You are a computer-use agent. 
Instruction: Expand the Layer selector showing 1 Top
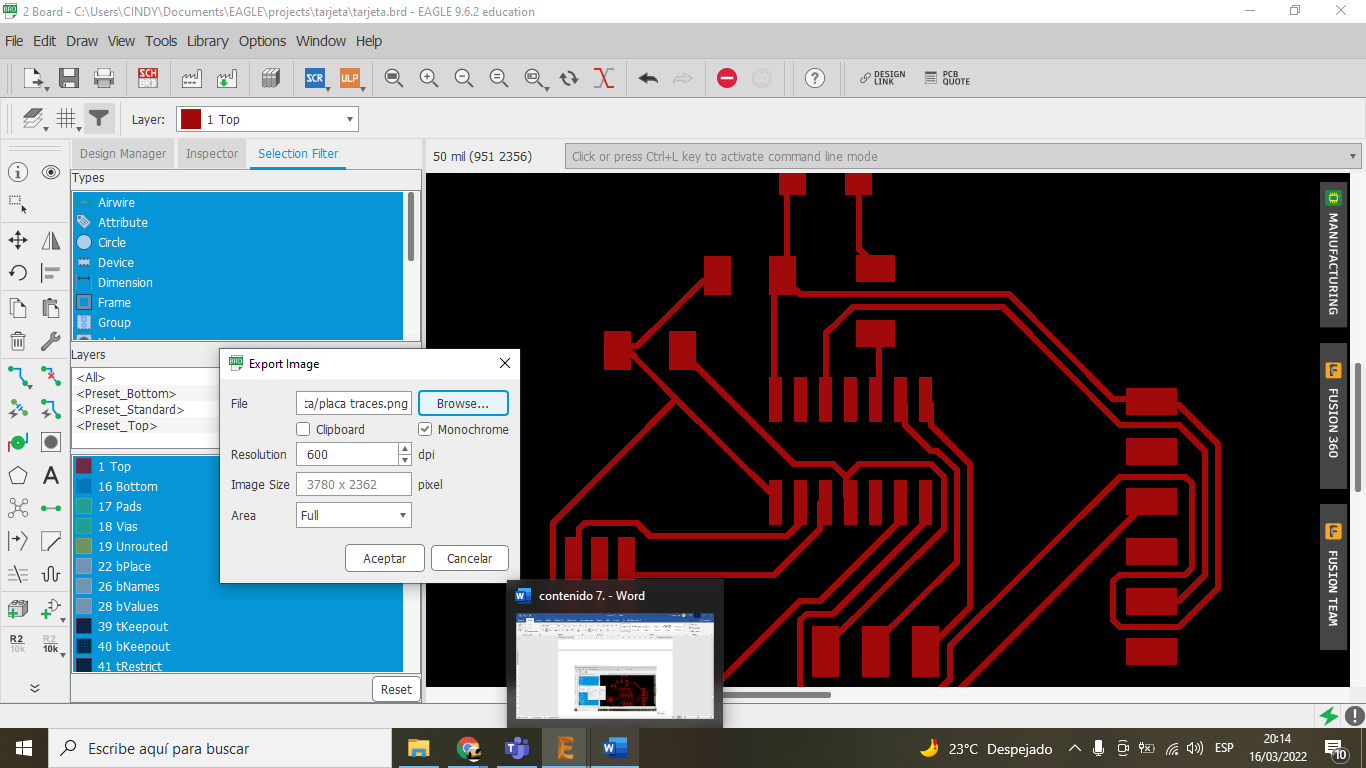pyautogui.click(x=267, y=120)
